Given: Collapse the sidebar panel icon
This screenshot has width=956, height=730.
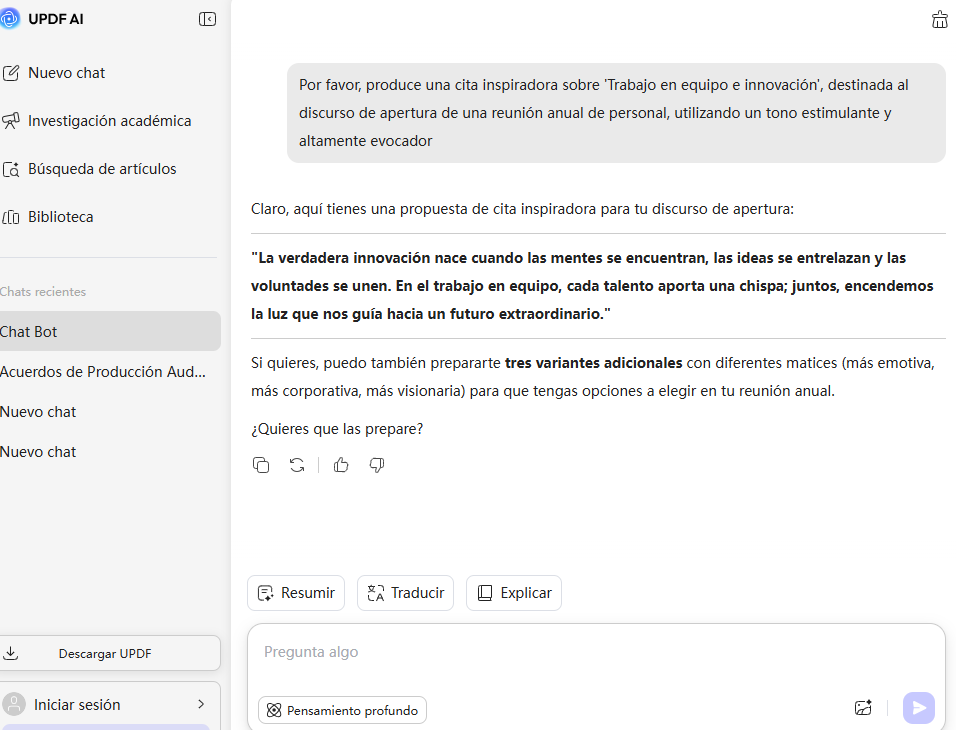Looking at the screenshot, I should tap(207, 19).
